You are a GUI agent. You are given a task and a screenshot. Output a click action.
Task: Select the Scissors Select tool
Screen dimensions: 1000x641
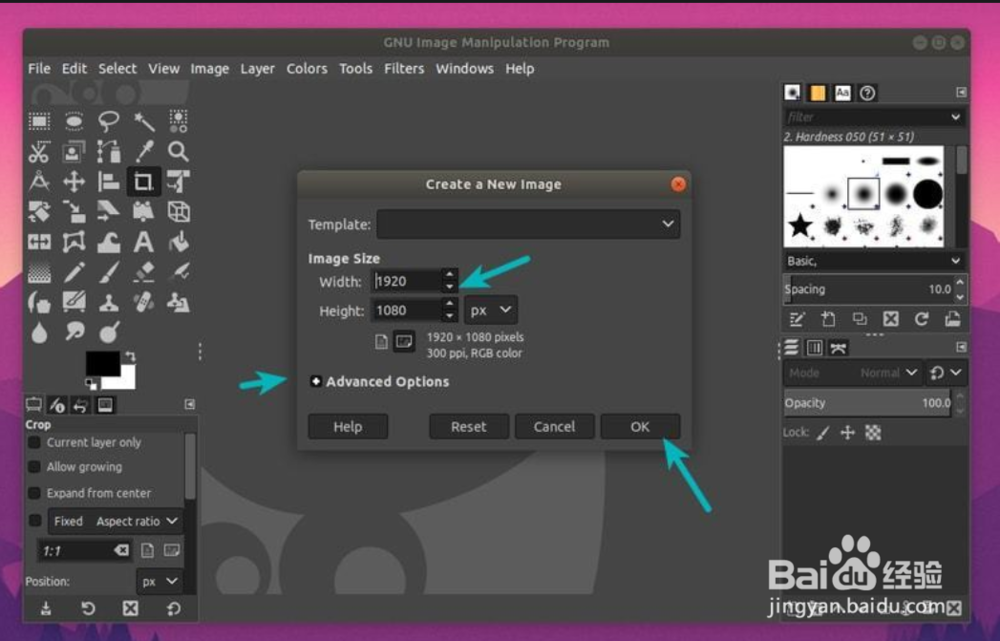pos(40,152)
